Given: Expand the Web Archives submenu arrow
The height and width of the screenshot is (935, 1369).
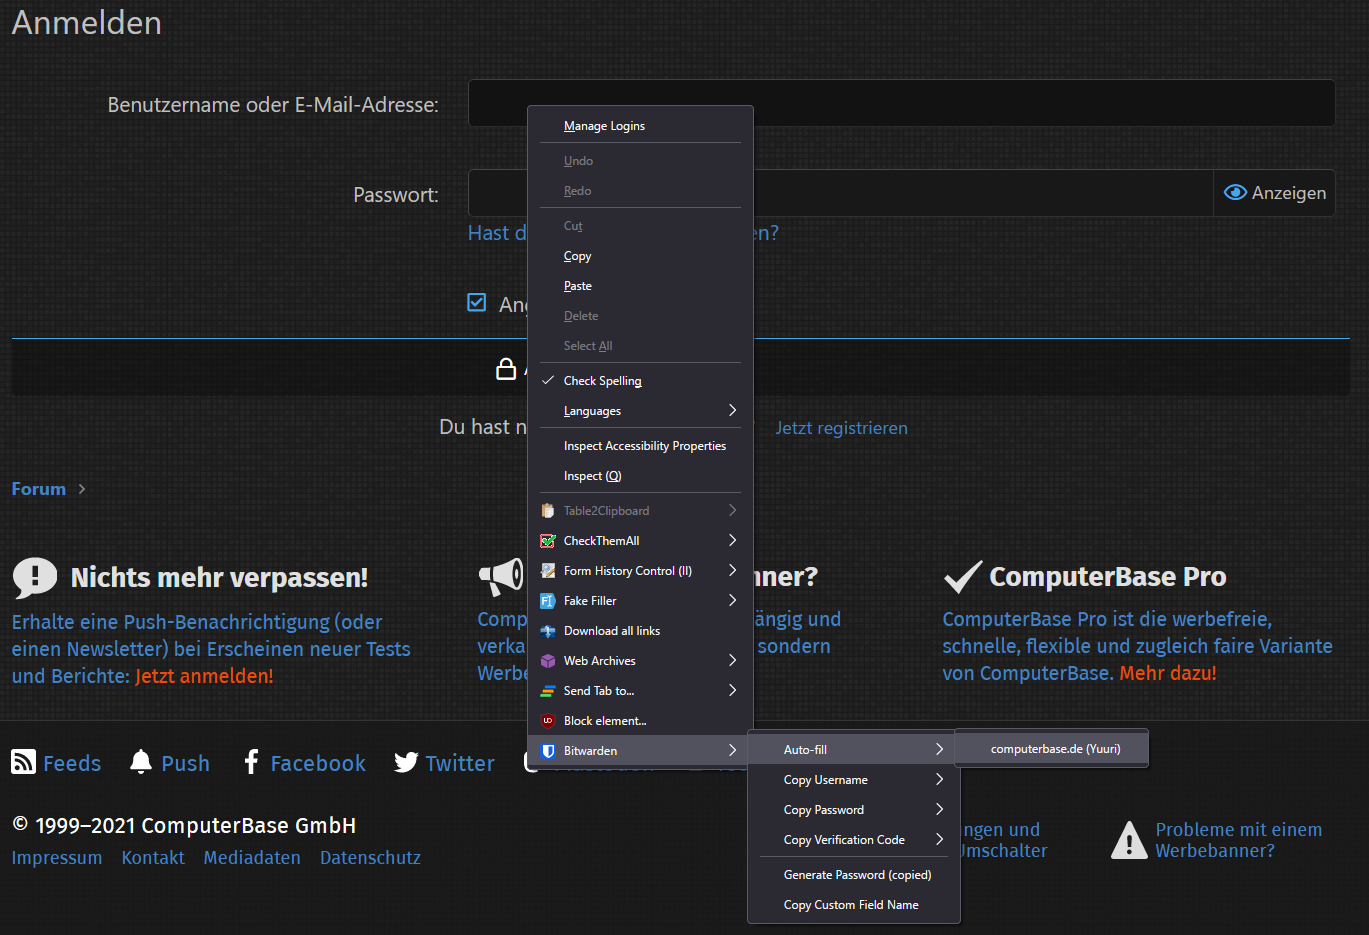Looking at the screenshot, I should (x=733, y=661).
